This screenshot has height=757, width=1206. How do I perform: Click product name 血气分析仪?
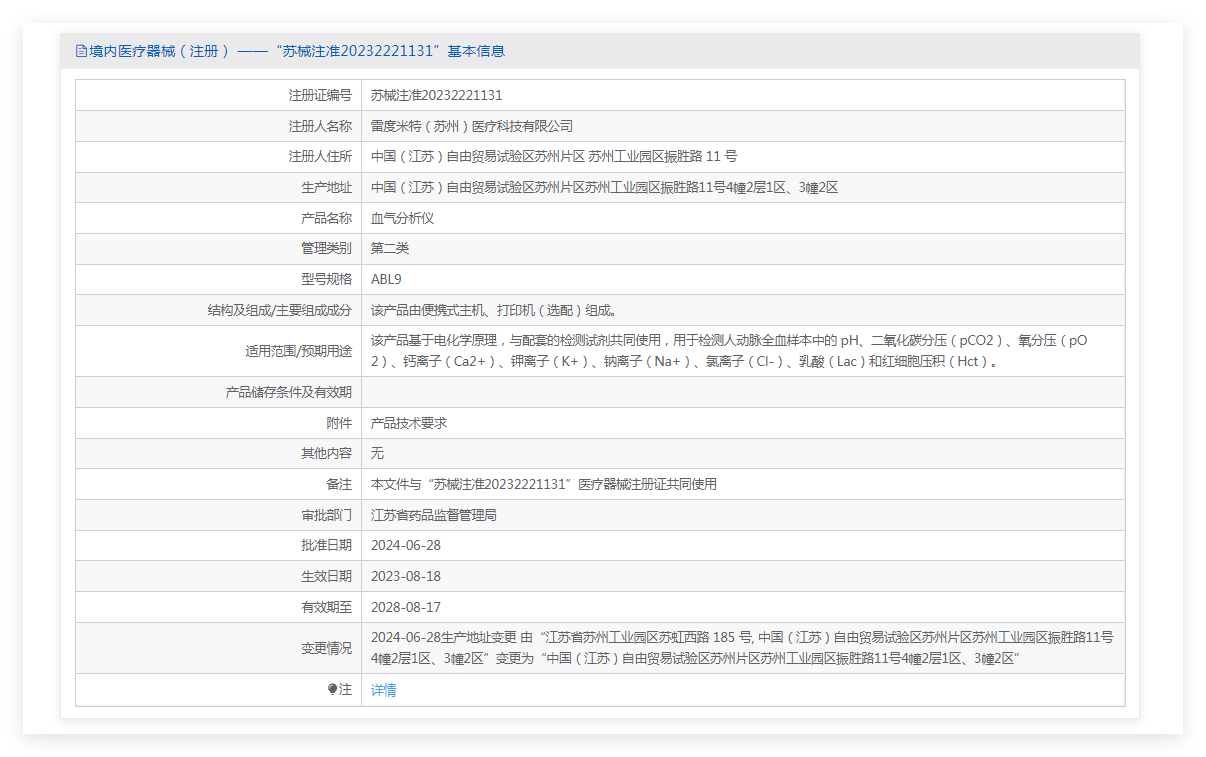[x=403, y=218]
